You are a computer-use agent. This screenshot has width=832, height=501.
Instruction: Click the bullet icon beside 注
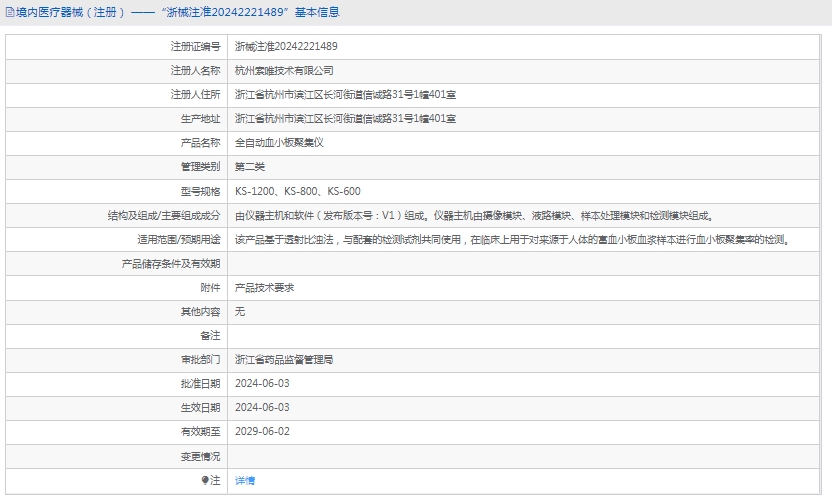click(206, 480)
